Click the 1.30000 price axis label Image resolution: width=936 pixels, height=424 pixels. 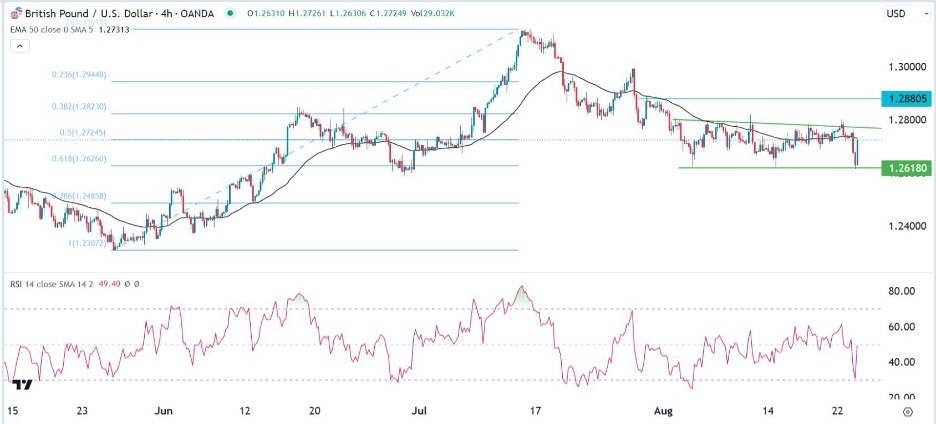tap(903, 67)
